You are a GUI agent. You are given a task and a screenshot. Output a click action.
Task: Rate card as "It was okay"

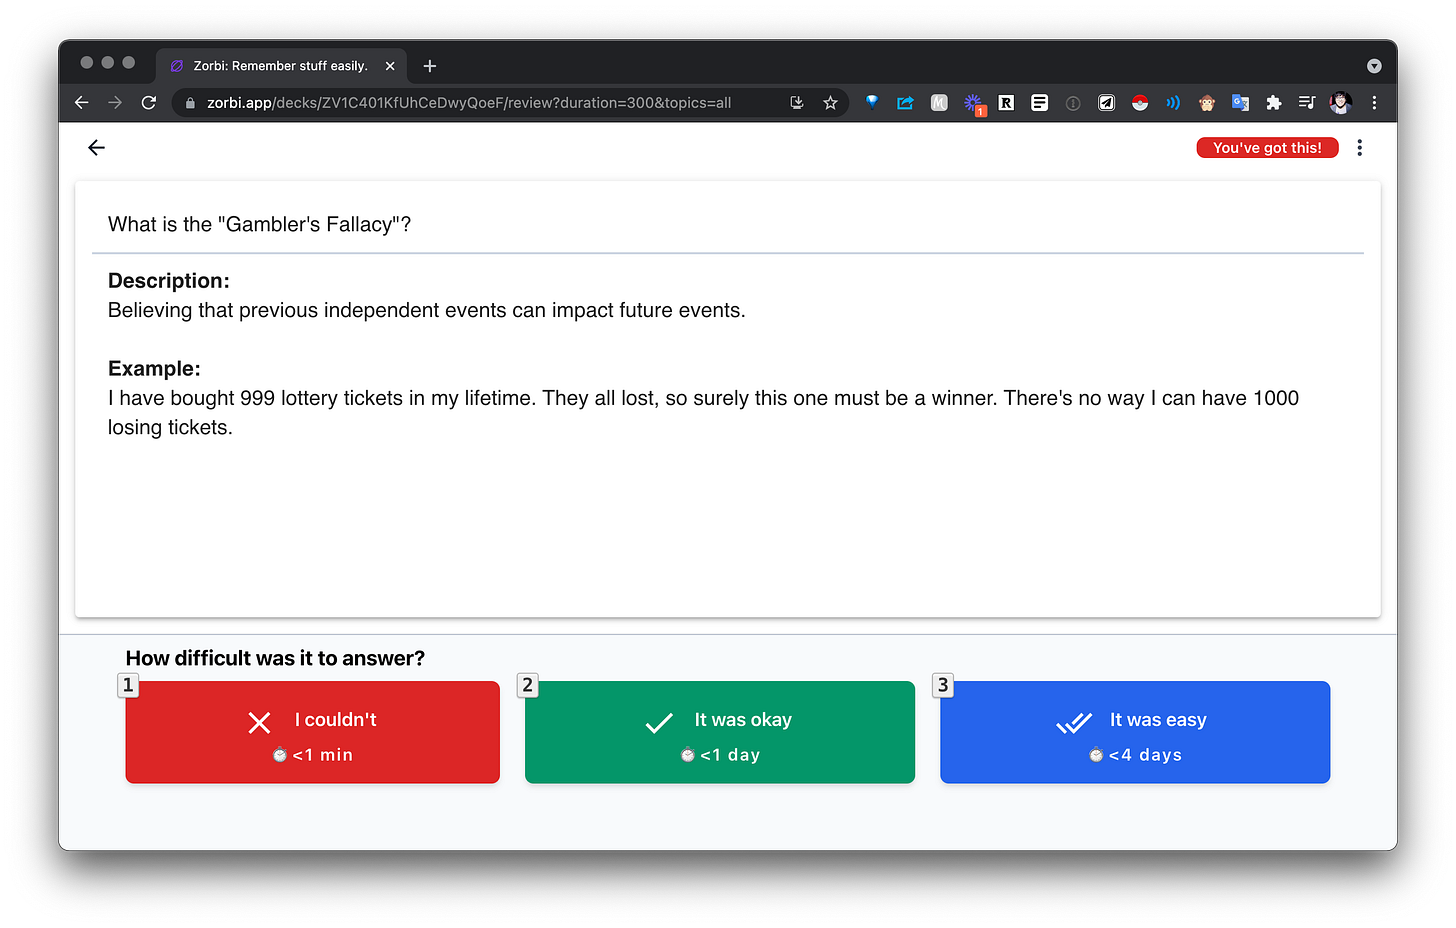coord(719,732)
